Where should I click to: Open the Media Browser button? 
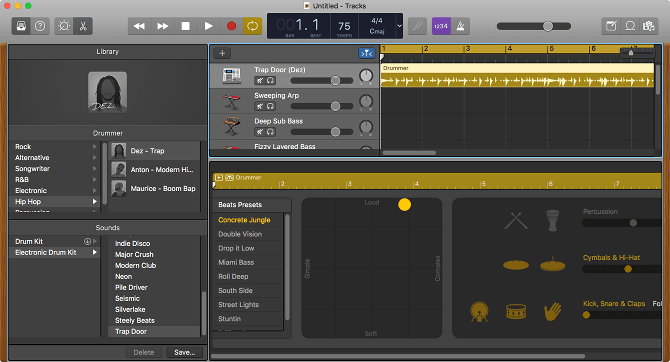(649, 26)
